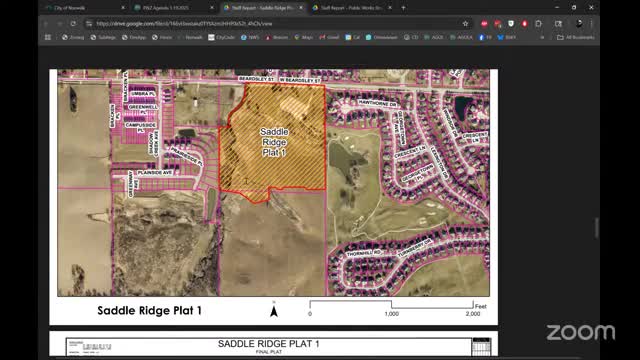This screenshot has width=640, height=360.
Task: Open the fourth globe bookmark
Action: pos(162,37)
